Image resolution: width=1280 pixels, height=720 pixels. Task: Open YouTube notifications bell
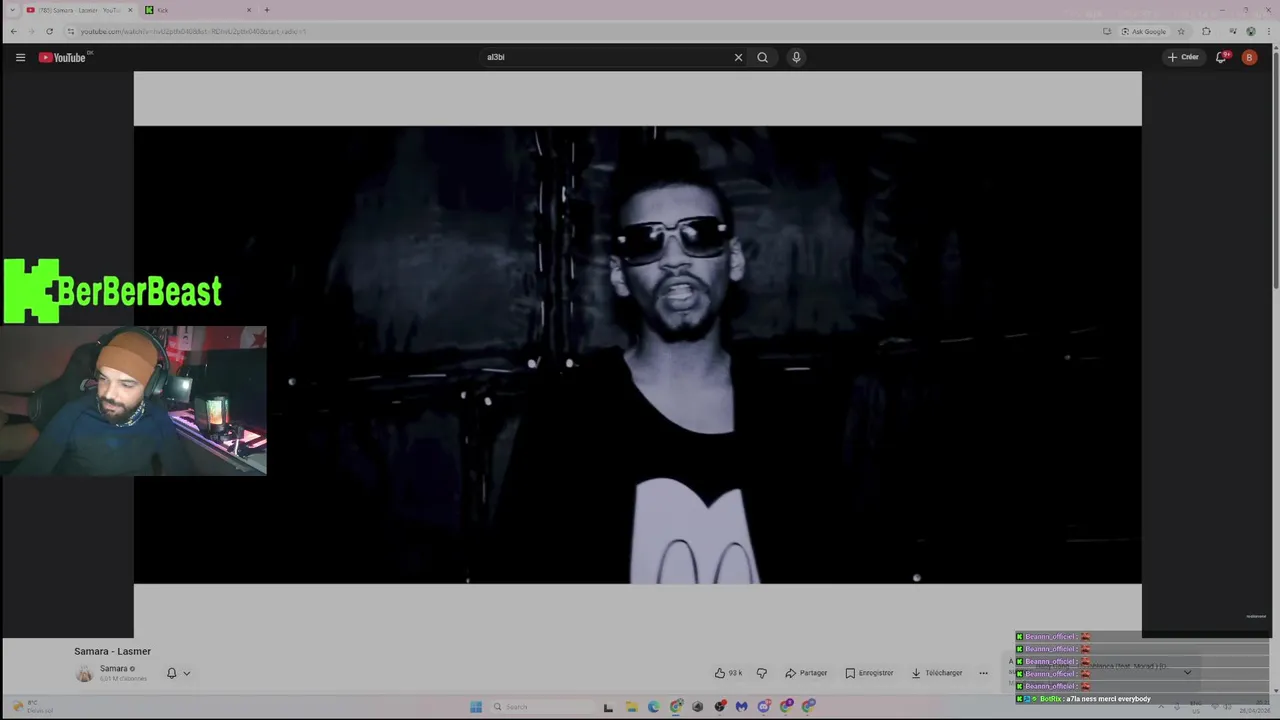point(1220,57)
